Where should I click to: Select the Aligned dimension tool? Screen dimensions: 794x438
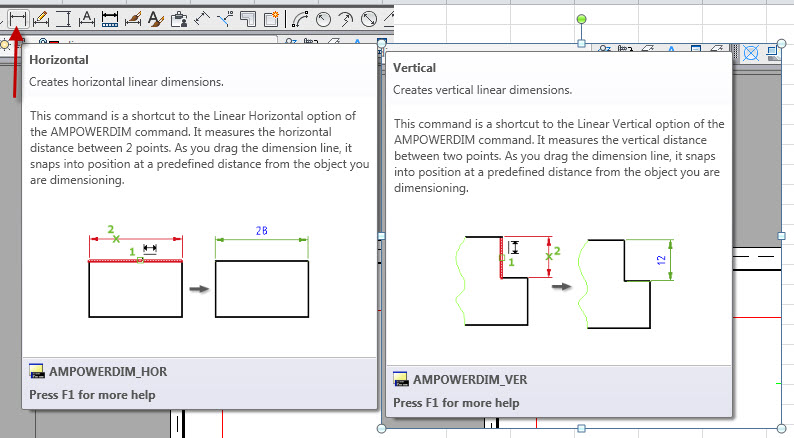[x=202, y=19]
